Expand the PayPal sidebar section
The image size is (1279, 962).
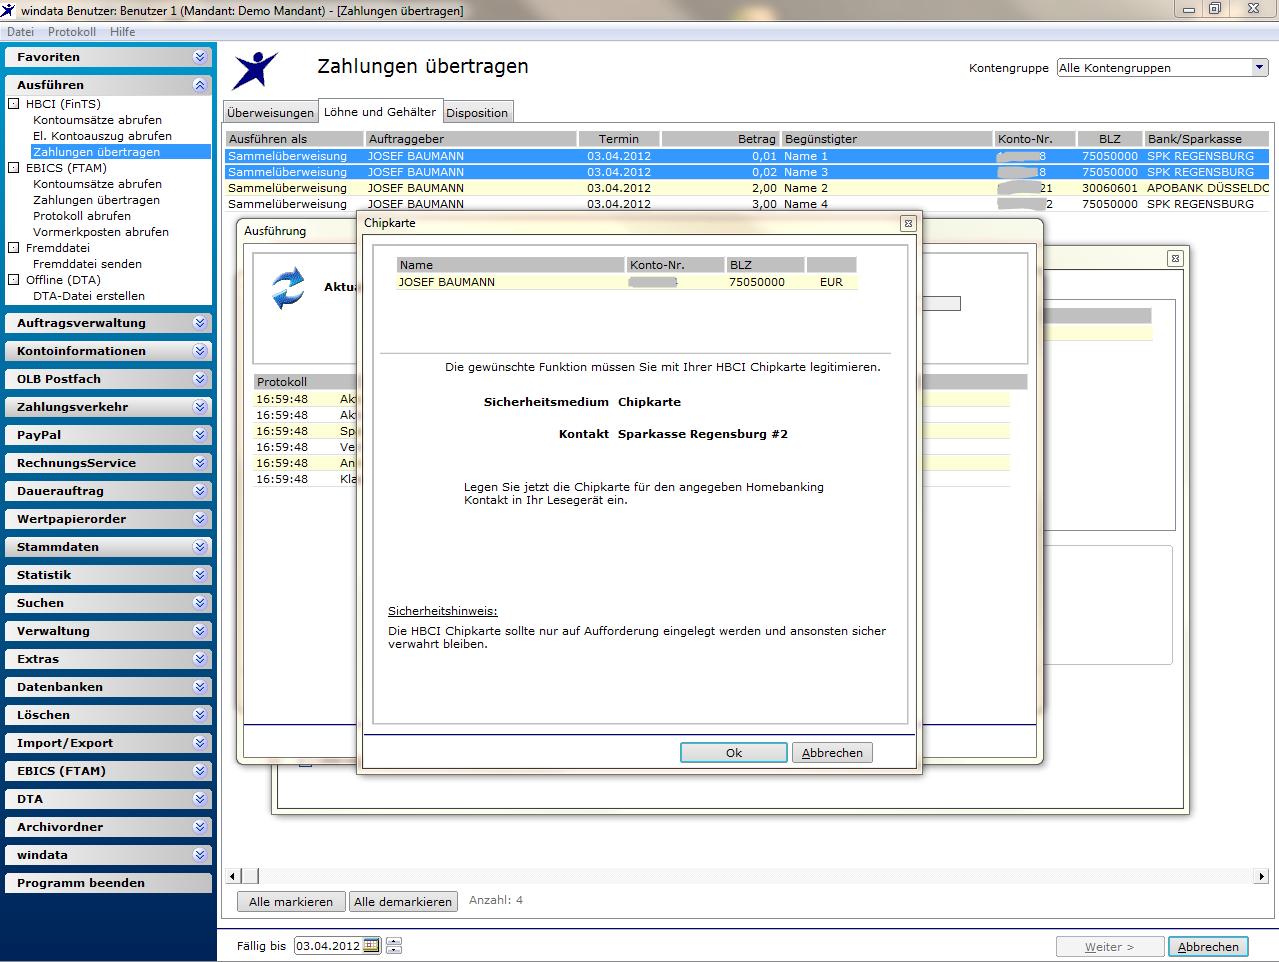(x=200, y=435)
